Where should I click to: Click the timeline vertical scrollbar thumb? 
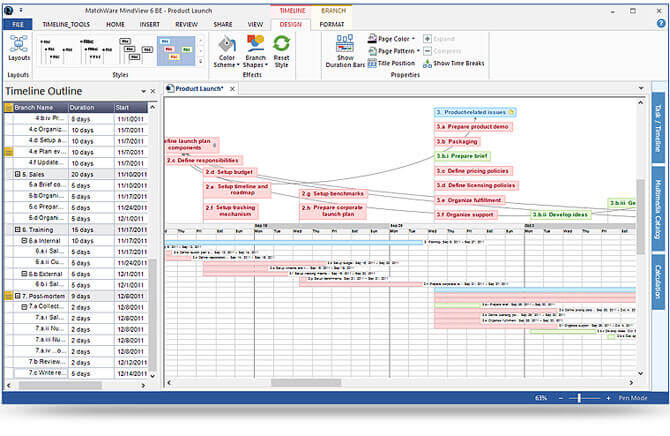pyautogui.click(x=641, y=216)
